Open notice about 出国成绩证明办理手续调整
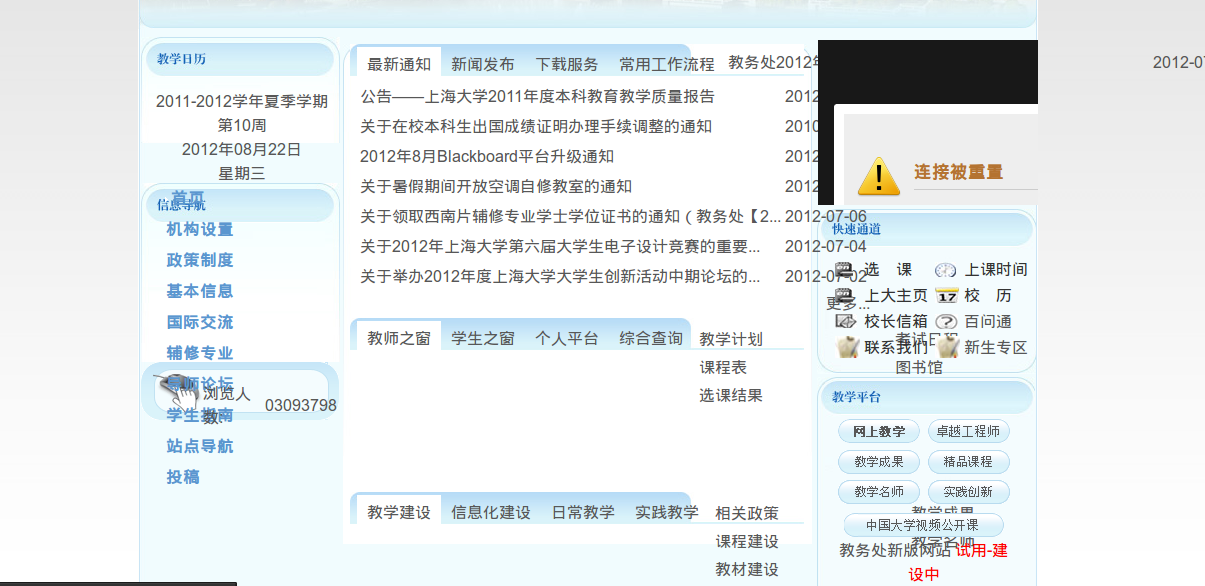Screen dimensions: 1205x586 point(536,127)
